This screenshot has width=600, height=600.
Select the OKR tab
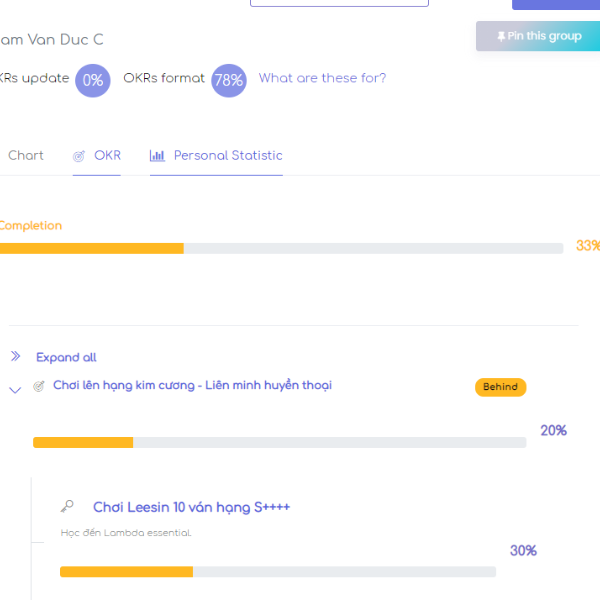click(x=107, y=156)
